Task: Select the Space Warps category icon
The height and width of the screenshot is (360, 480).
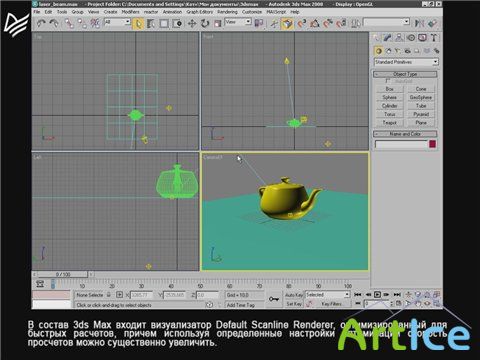Action: point(427,51)
